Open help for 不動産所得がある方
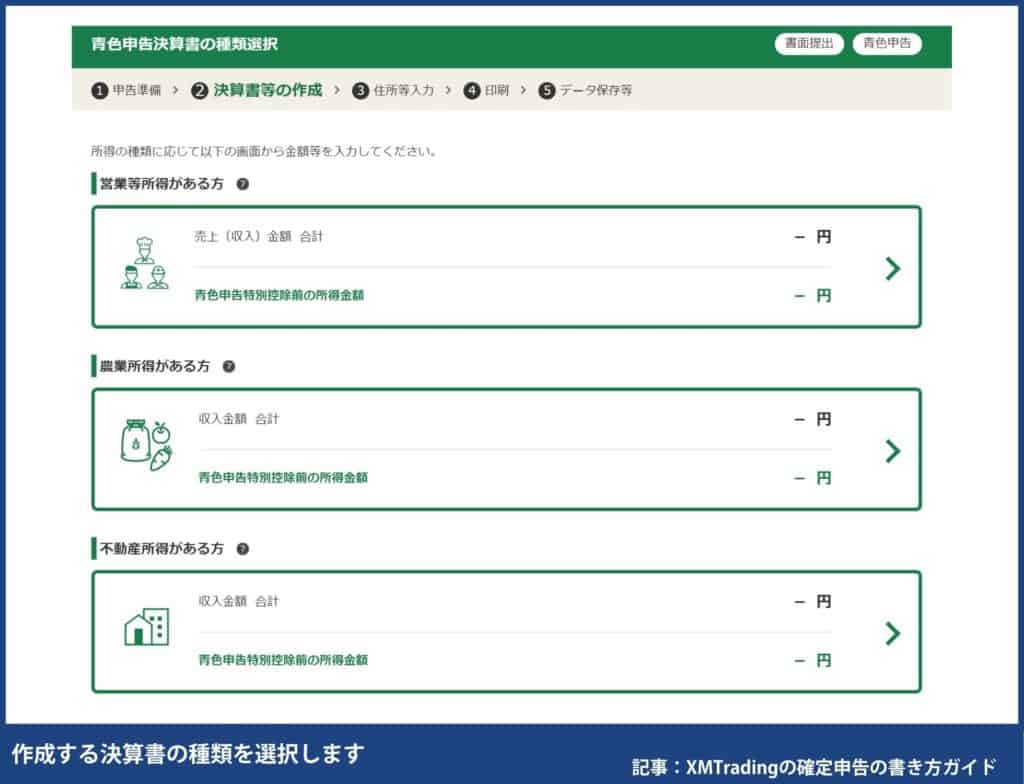 pos(242,549)
